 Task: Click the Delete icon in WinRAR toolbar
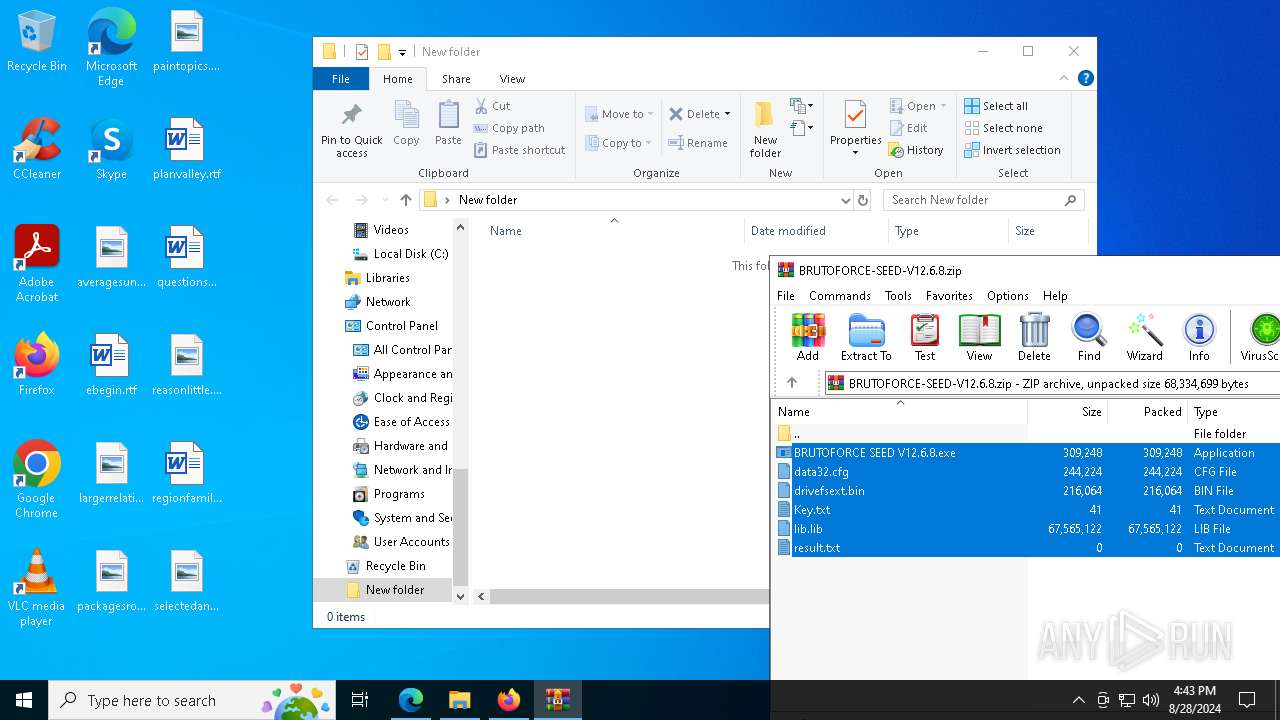point(1034,337)
